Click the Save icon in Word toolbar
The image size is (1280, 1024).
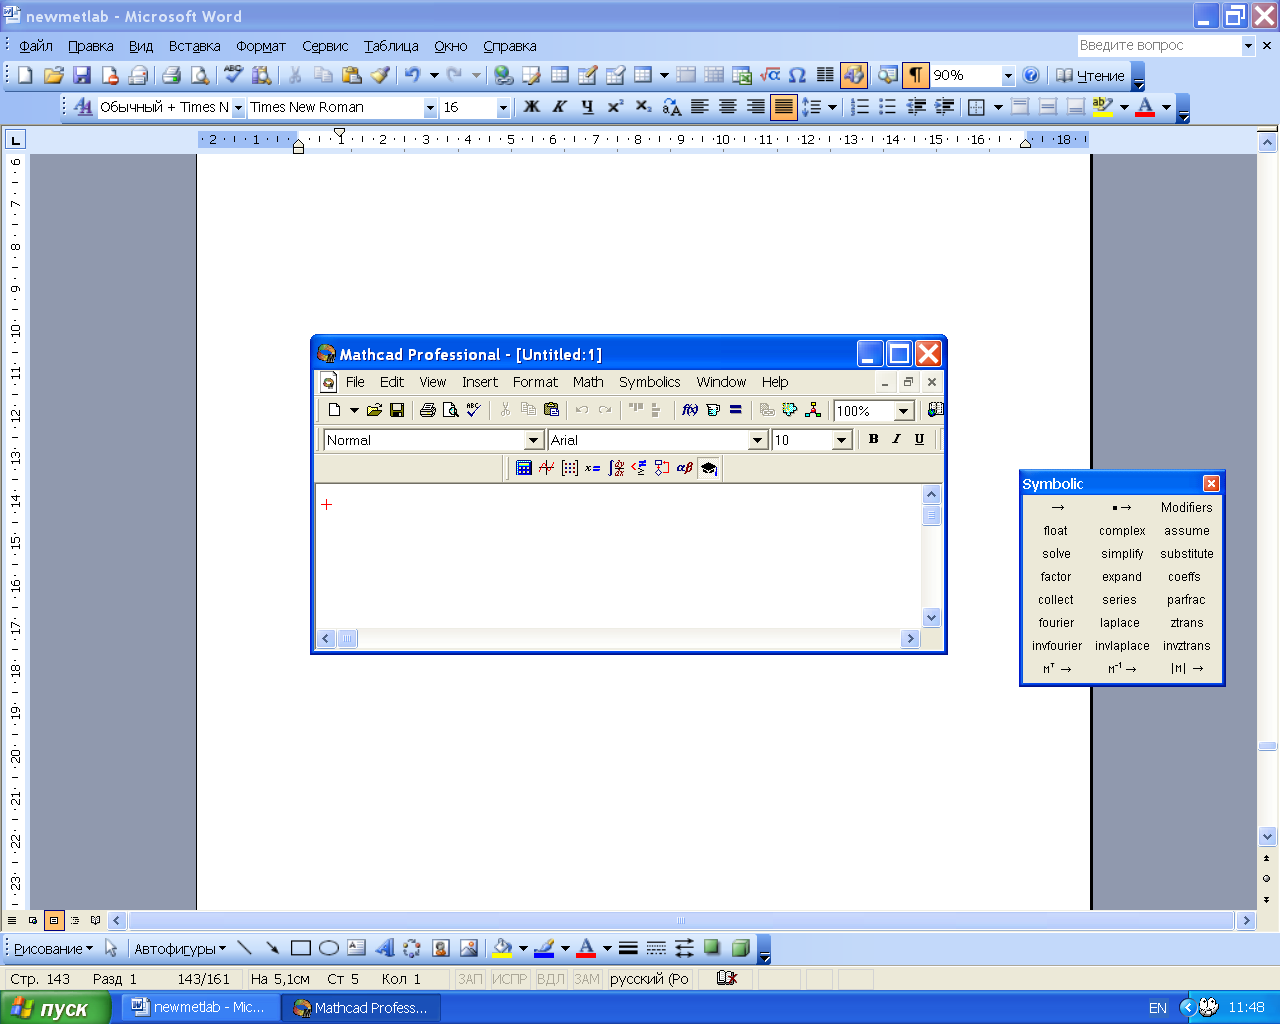pyautogui.click(x=82, y=75)
